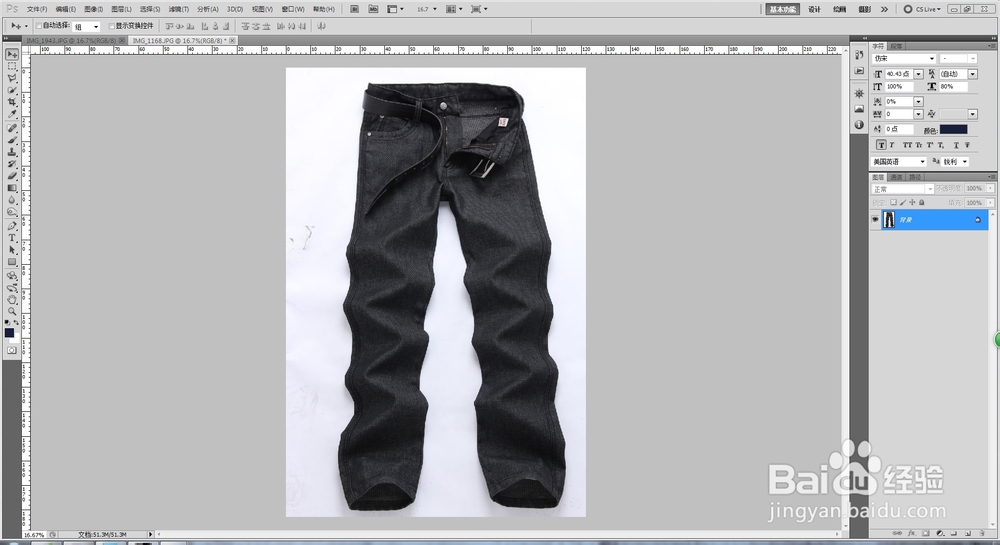Toggle All Caps (TT) text style
The width and height of the screenshot is (1000, 545).
(907, 145)
